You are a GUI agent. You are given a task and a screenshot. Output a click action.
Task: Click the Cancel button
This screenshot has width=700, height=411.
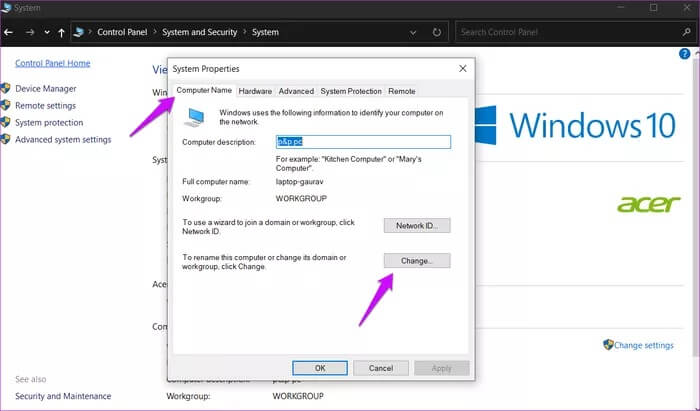pyautogui.click(x=381, y=368)
